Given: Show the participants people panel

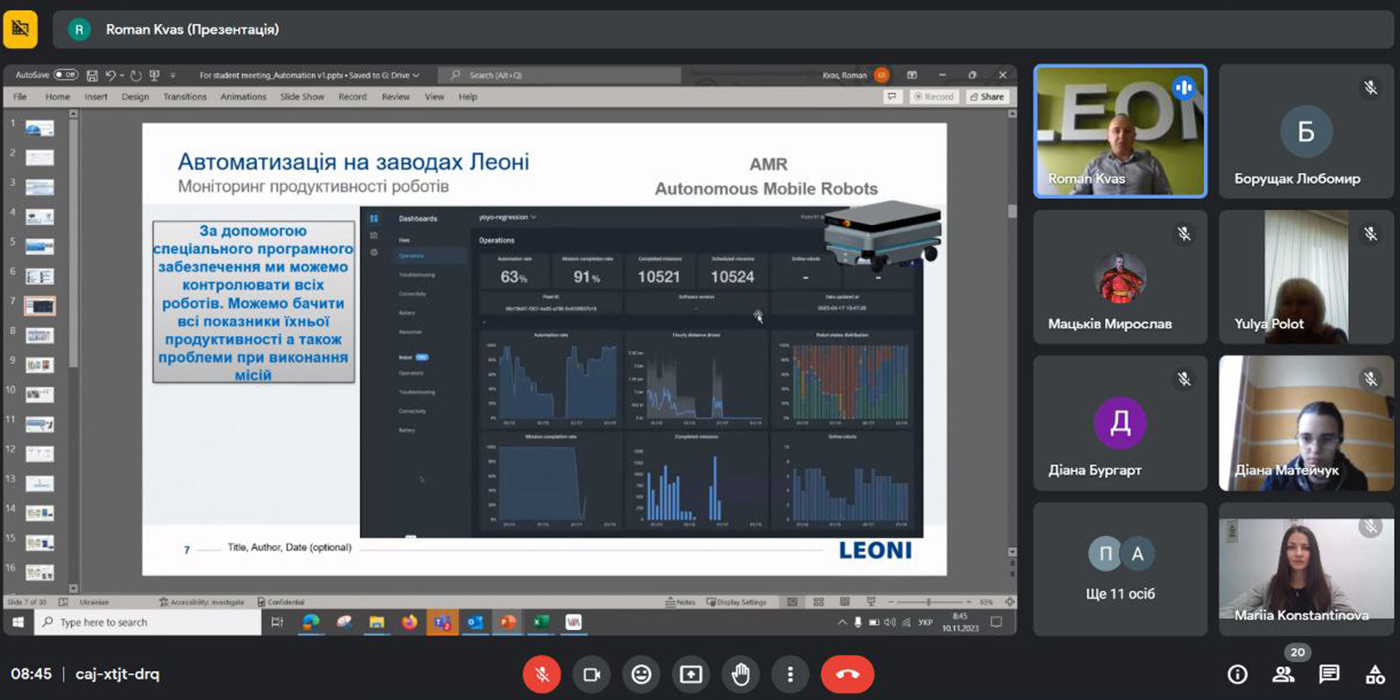Looking at the screenshot, I should click(1283, 674).
